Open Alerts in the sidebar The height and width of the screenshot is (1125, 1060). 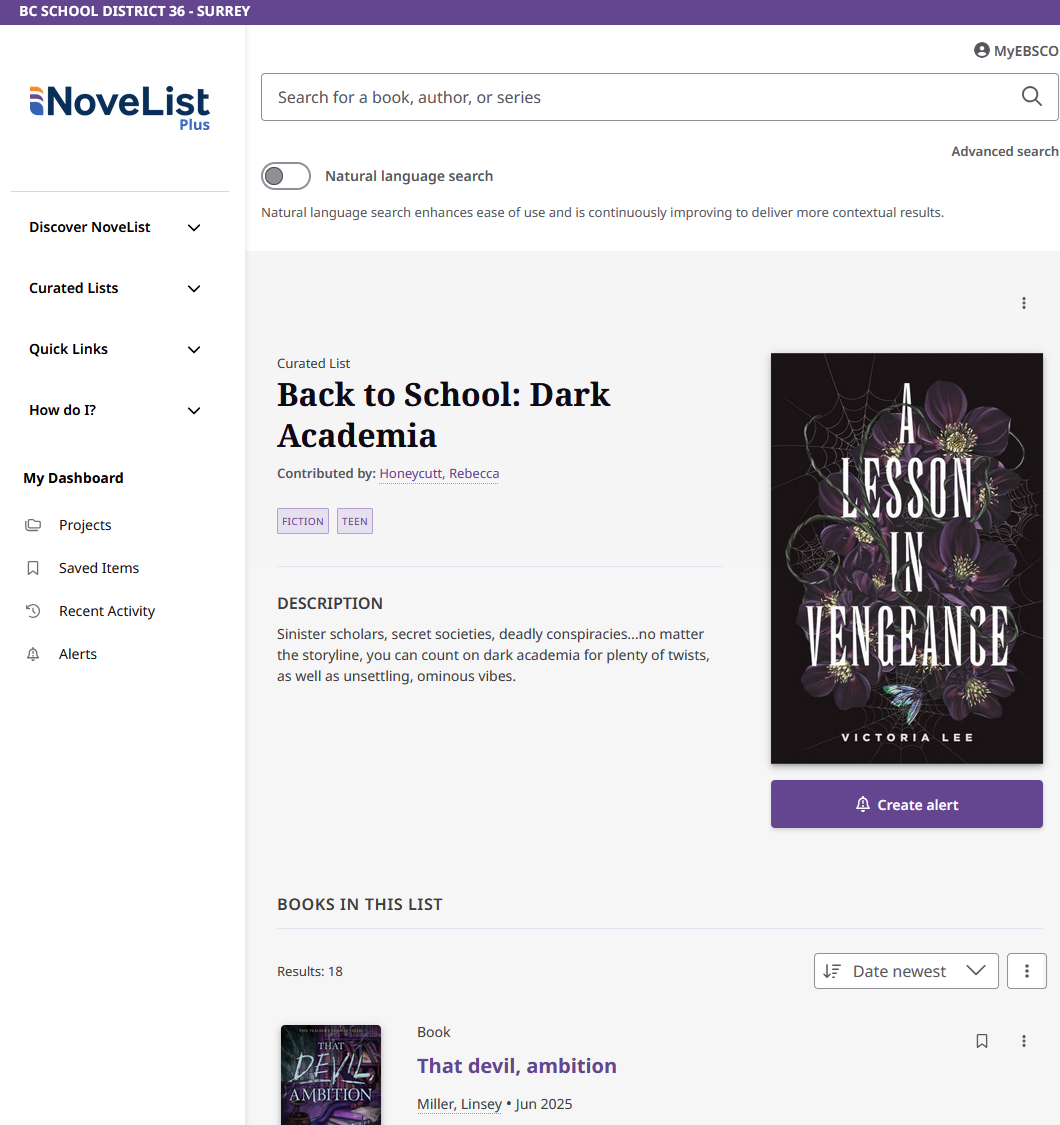click(78, 654)
